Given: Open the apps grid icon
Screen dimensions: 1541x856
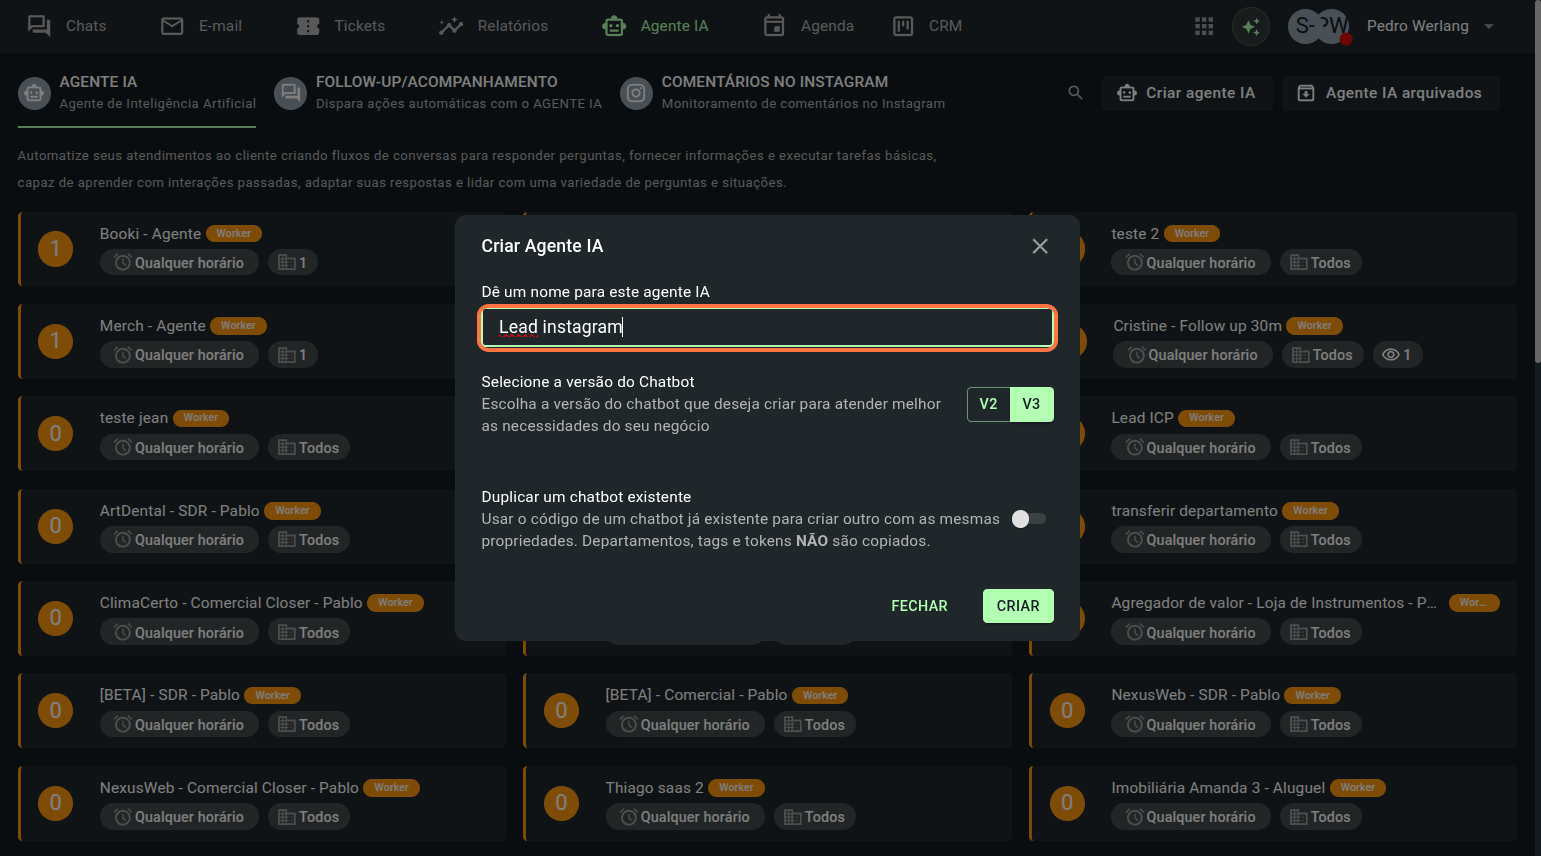Looking at the screenshot, I should 1204,26.
